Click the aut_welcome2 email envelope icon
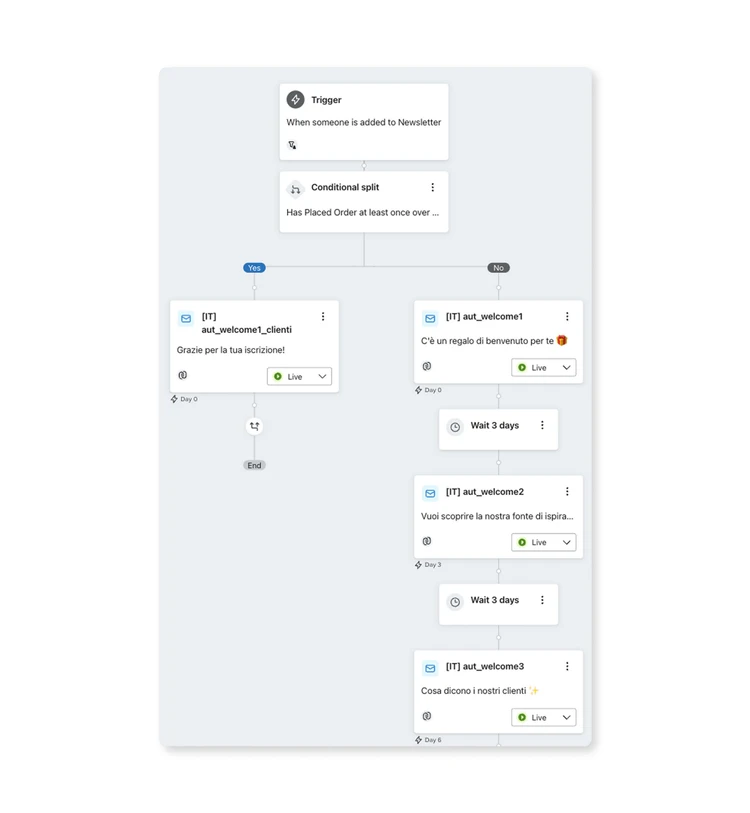The image size is (750, 813). (x=430, y=493)
